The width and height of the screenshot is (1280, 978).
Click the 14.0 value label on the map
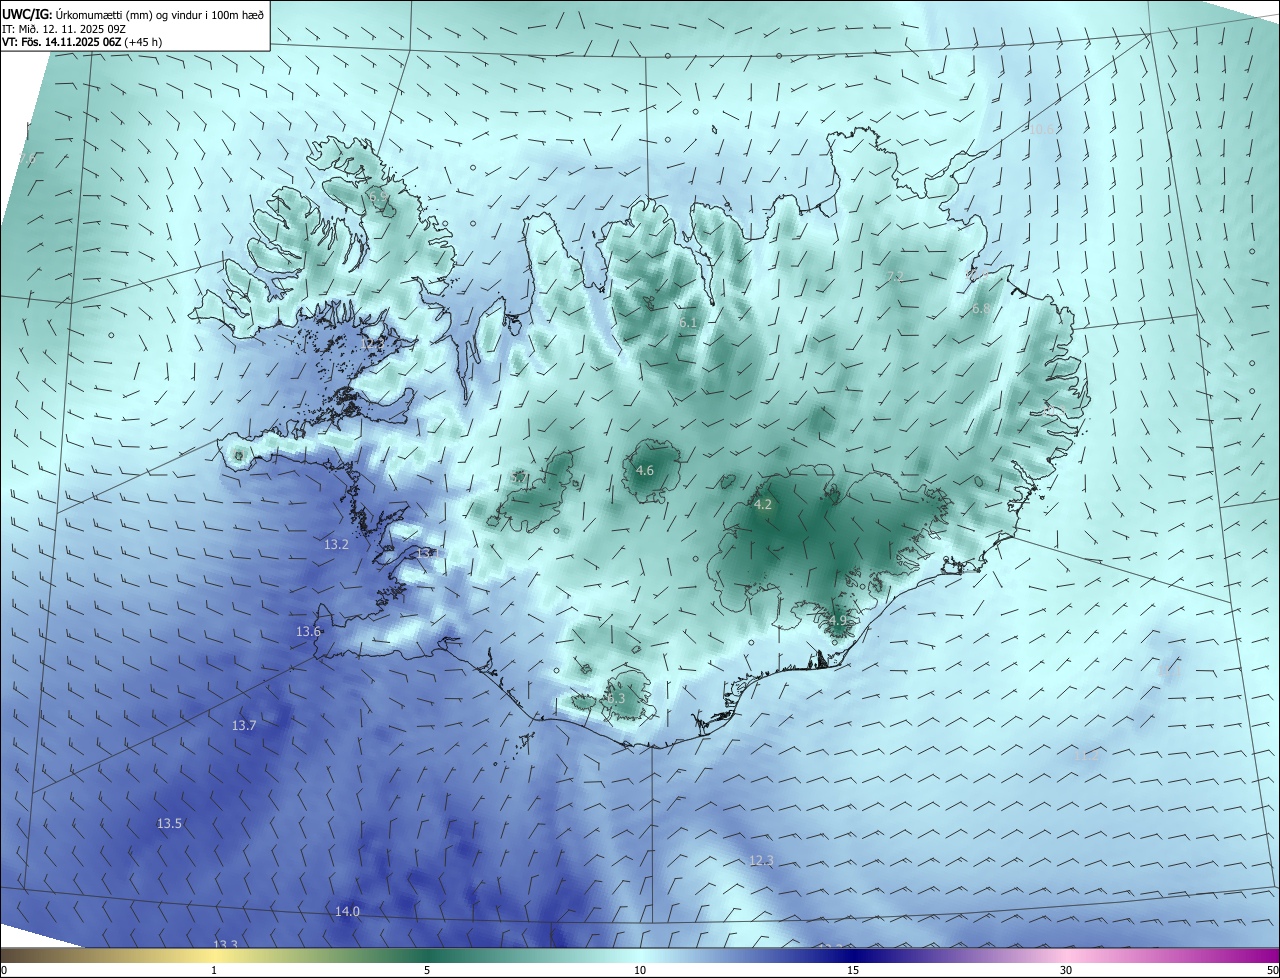[x=347, y=911]
